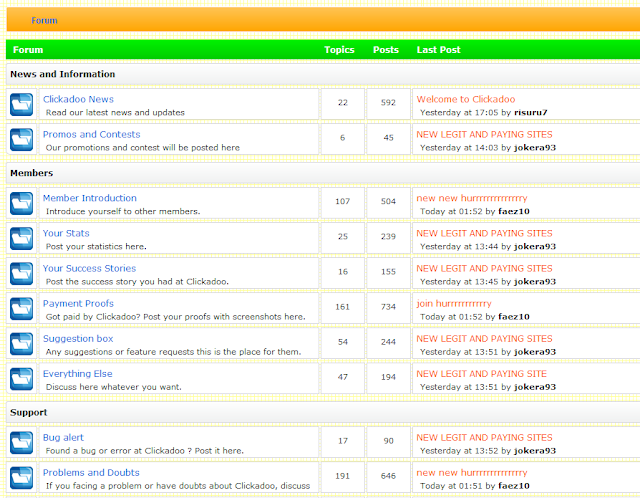The width and height of the screenshot is (640, 498).
Task: Click topic count 16 for Your Success Stories
Action: pyautogui.click(x=343, y=272)
